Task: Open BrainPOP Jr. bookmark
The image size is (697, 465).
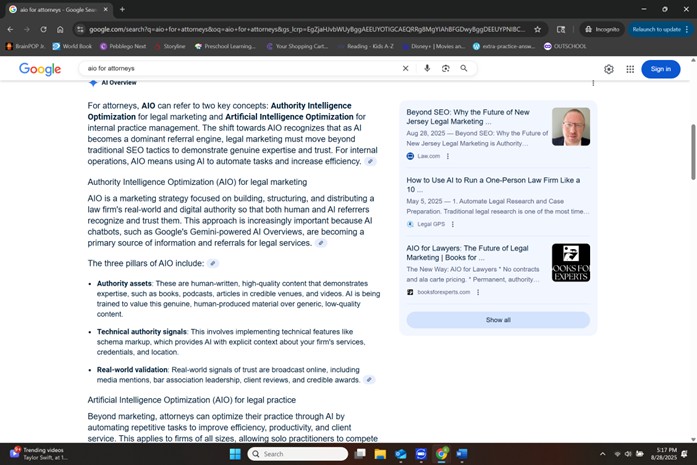Action: (25, 46)
